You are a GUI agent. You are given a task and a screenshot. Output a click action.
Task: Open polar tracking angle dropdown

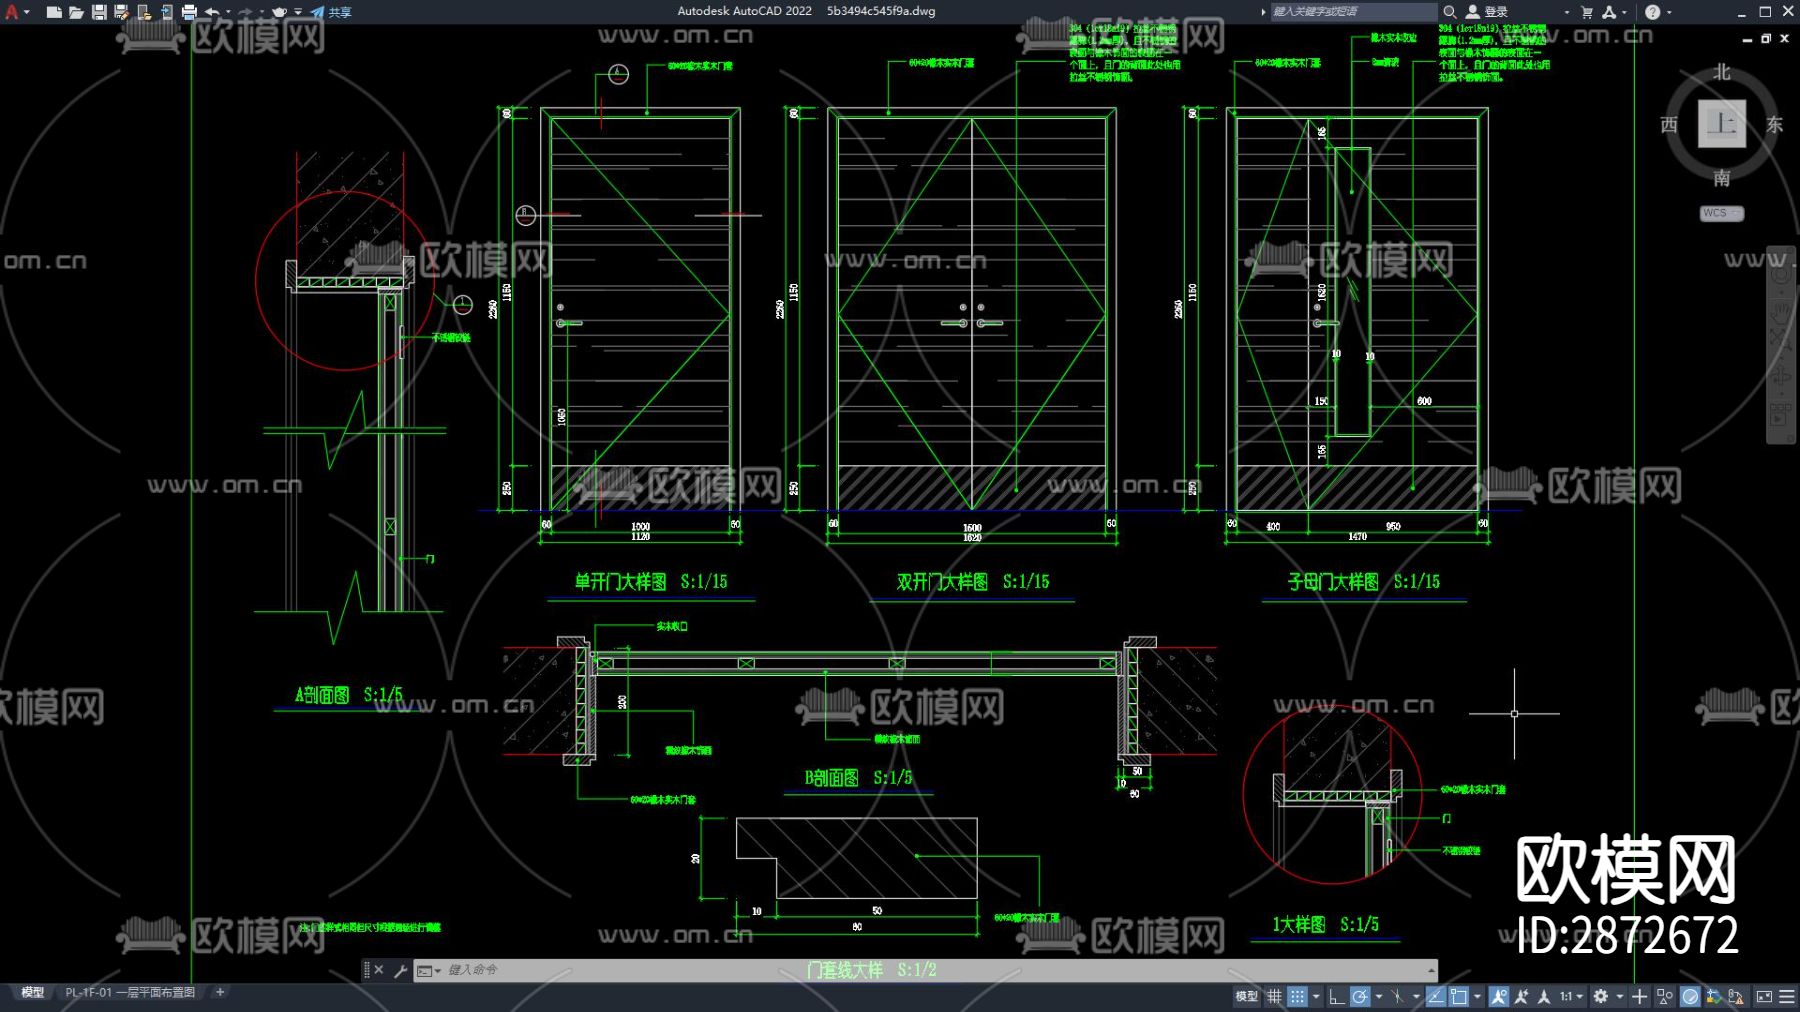[x=1379, y=997]
